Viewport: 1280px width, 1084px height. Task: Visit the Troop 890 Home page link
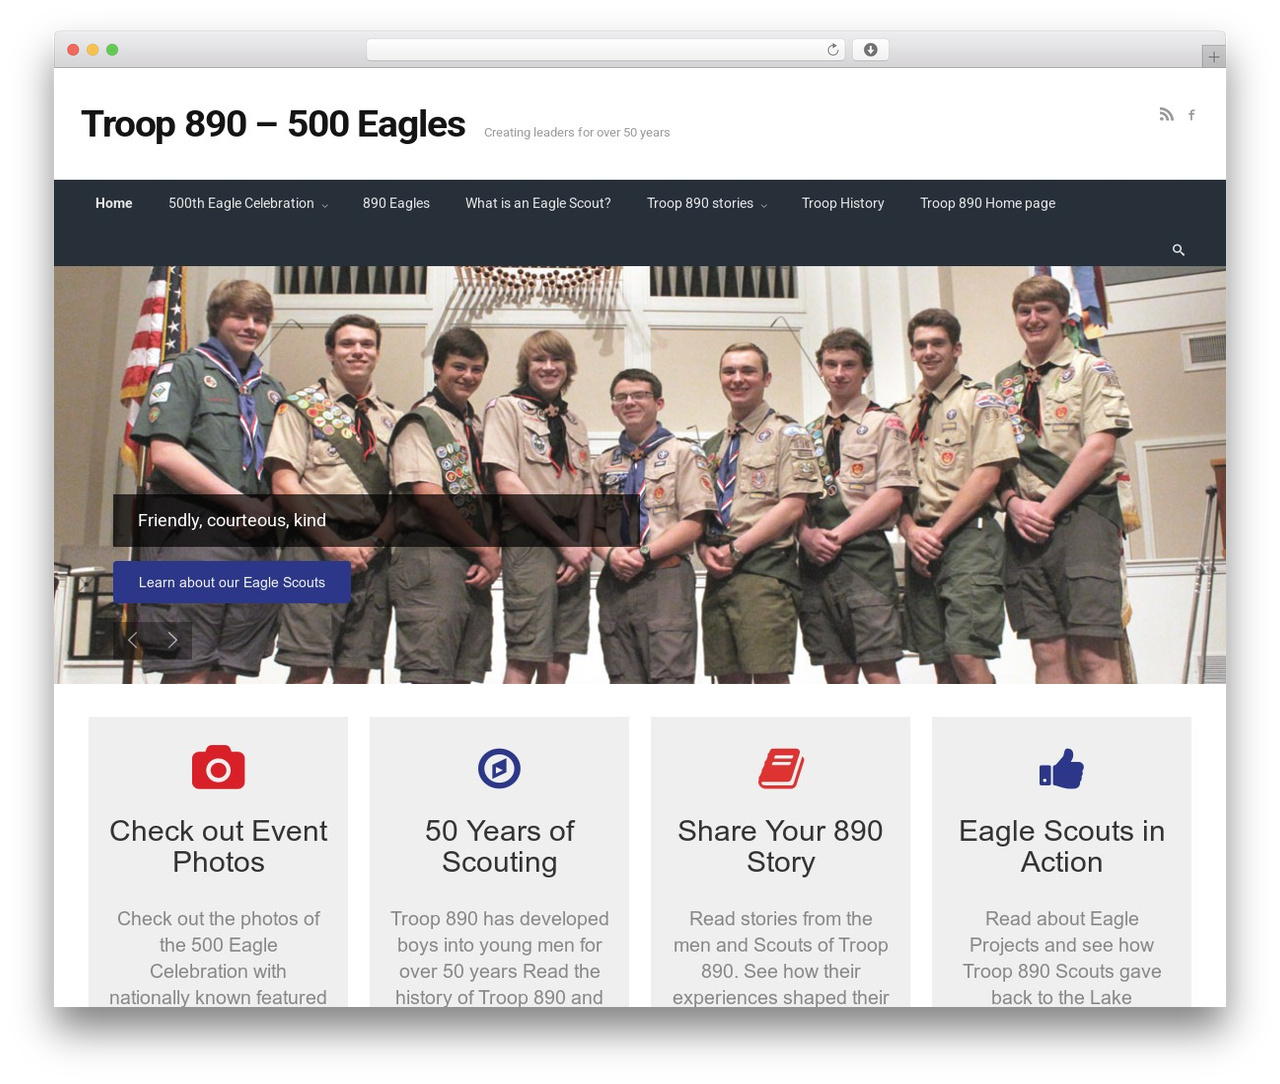(988, 203)
